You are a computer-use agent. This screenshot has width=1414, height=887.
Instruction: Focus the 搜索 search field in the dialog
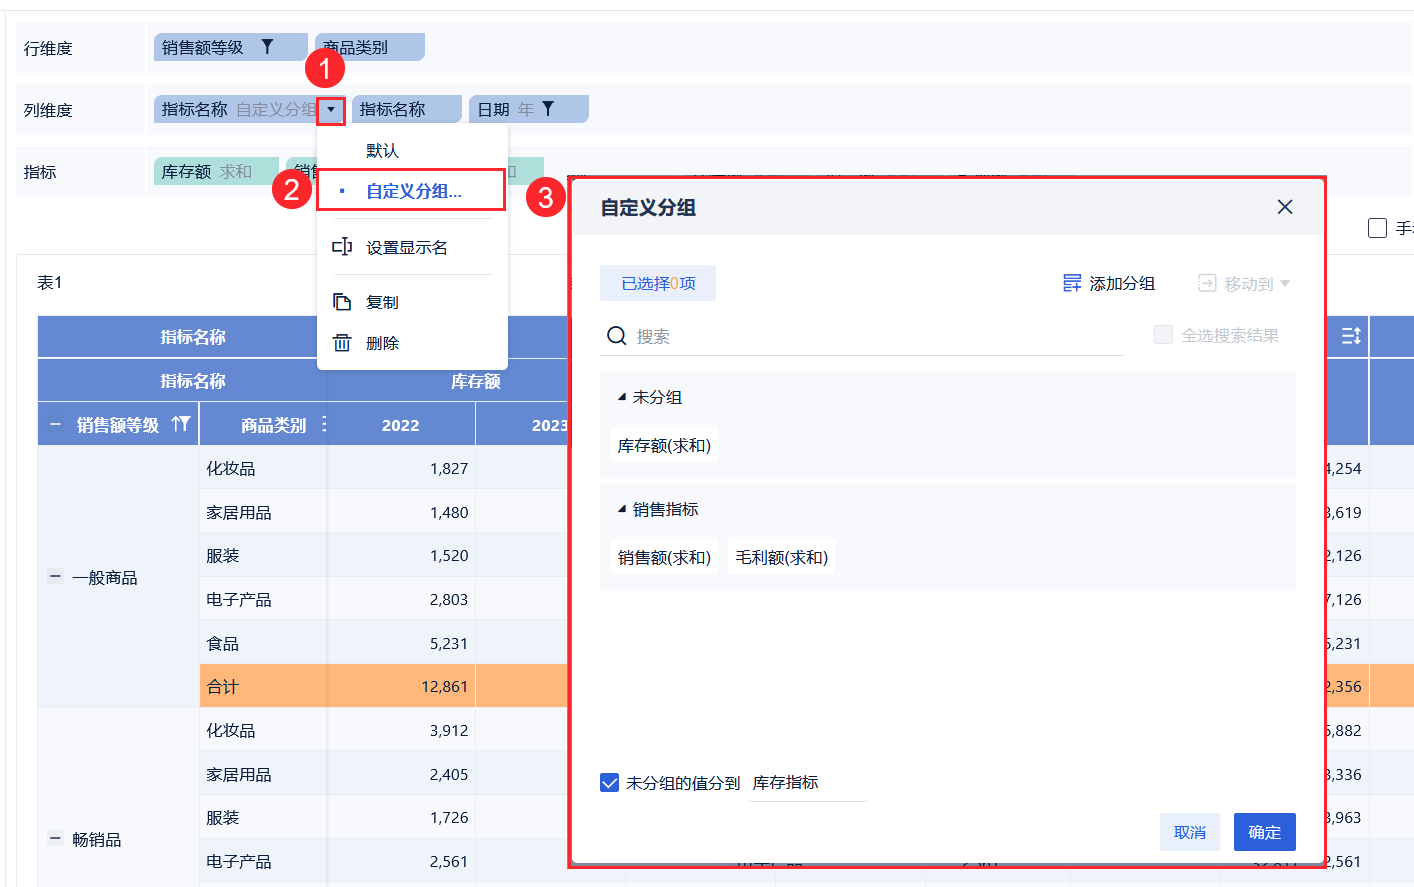click(864, 336)
